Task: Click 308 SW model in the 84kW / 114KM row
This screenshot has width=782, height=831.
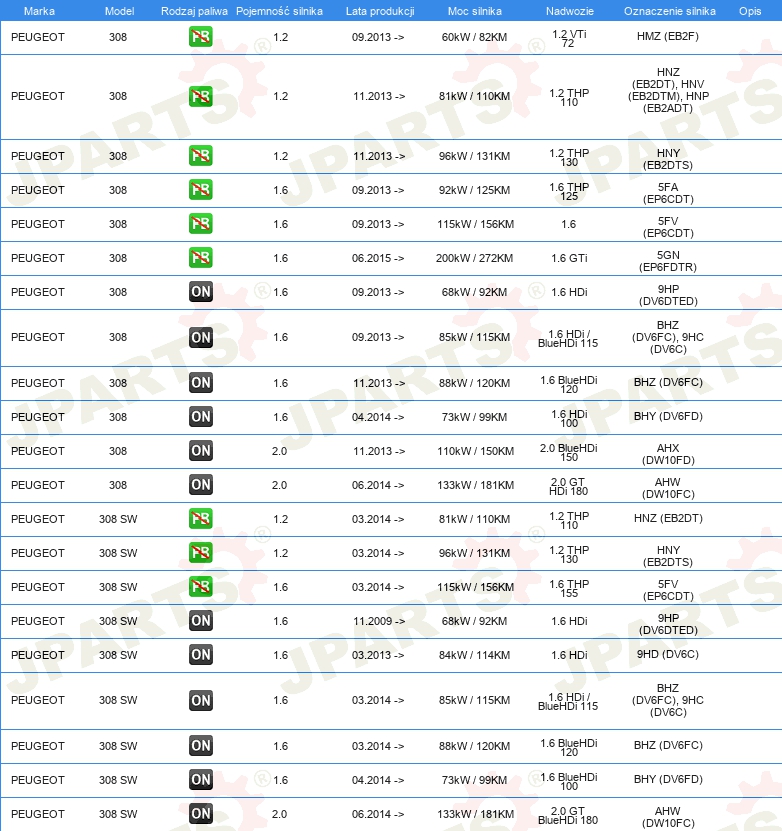Action: pyautogui.click(x=118, y=655)
